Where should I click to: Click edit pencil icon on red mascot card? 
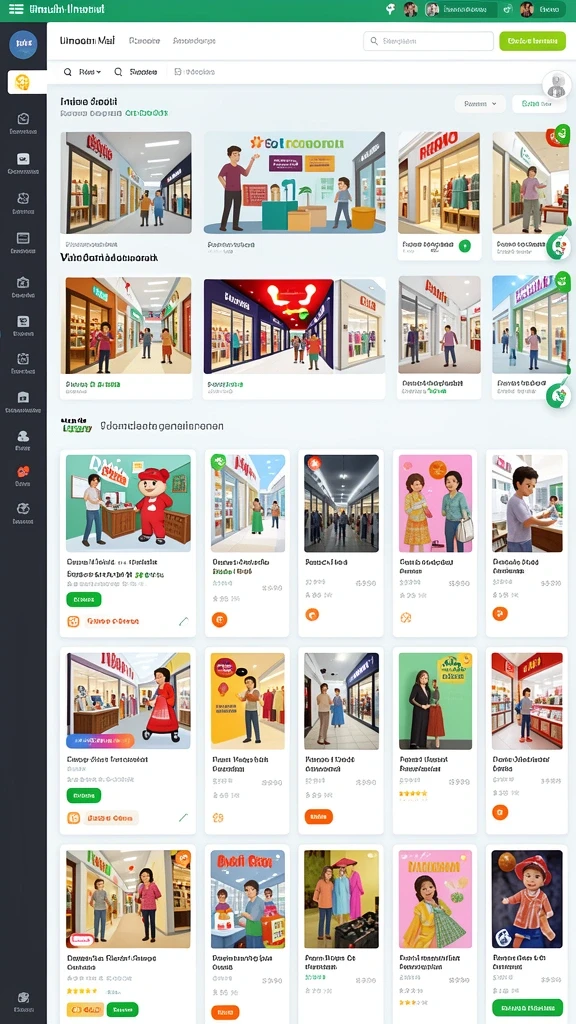click(184, 621)
